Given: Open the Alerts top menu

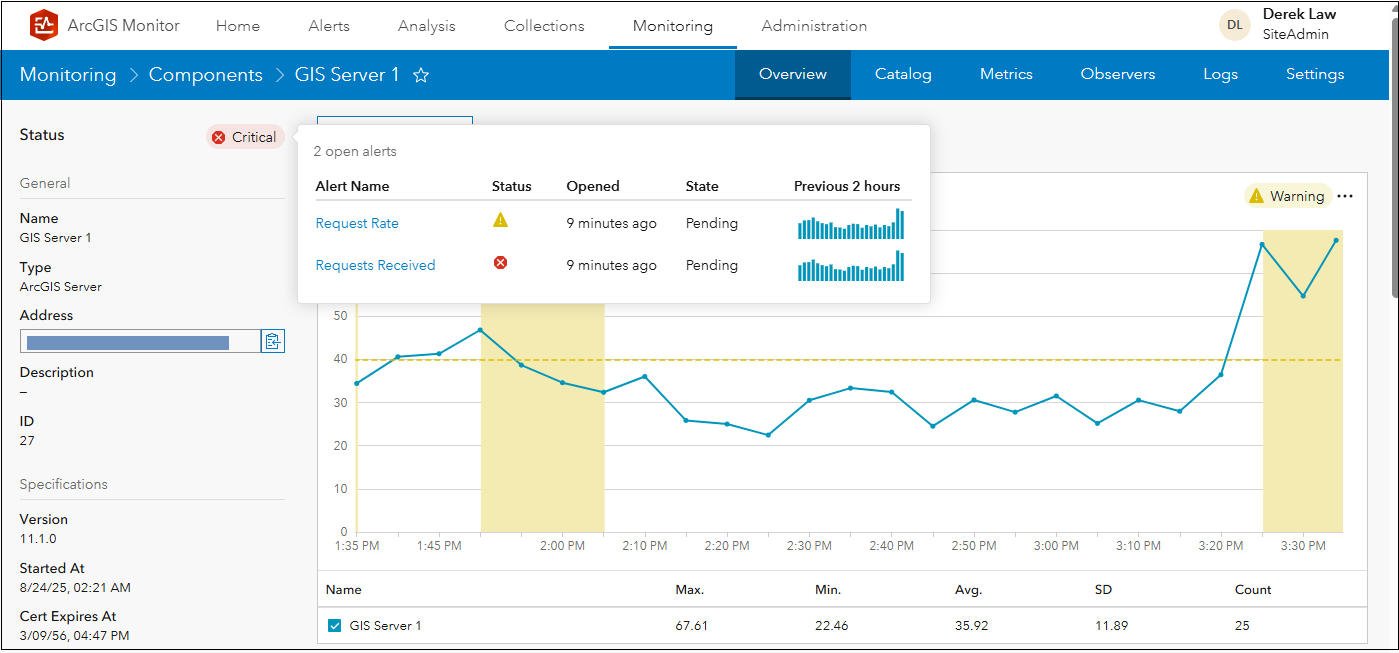Looking at the screenshot, I should click(x=329, y=26).
